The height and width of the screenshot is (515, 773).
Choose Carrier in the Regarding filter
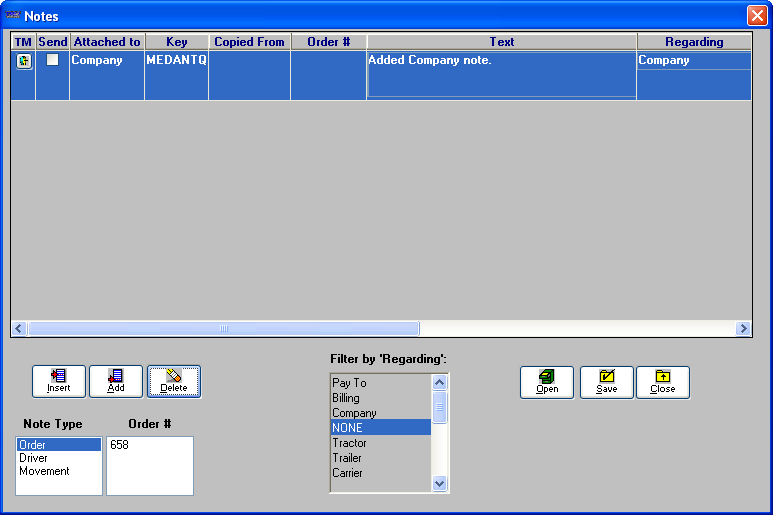click(381, 473)
